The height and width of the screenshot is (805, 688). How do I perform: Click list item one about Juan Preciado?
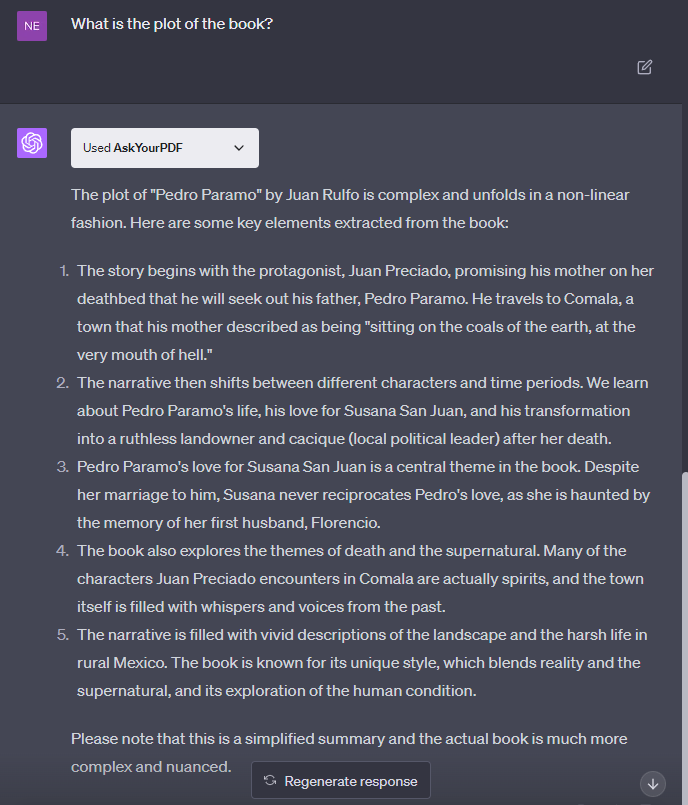[x=365, y=312]
